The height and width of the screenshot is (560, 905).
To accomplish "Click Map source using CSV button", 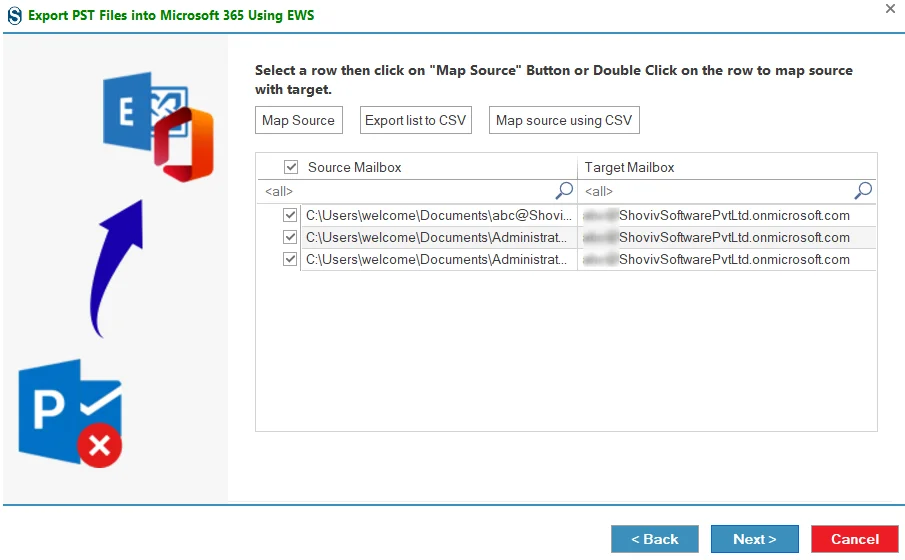I will pyautogui.click(x=564, y=120).
